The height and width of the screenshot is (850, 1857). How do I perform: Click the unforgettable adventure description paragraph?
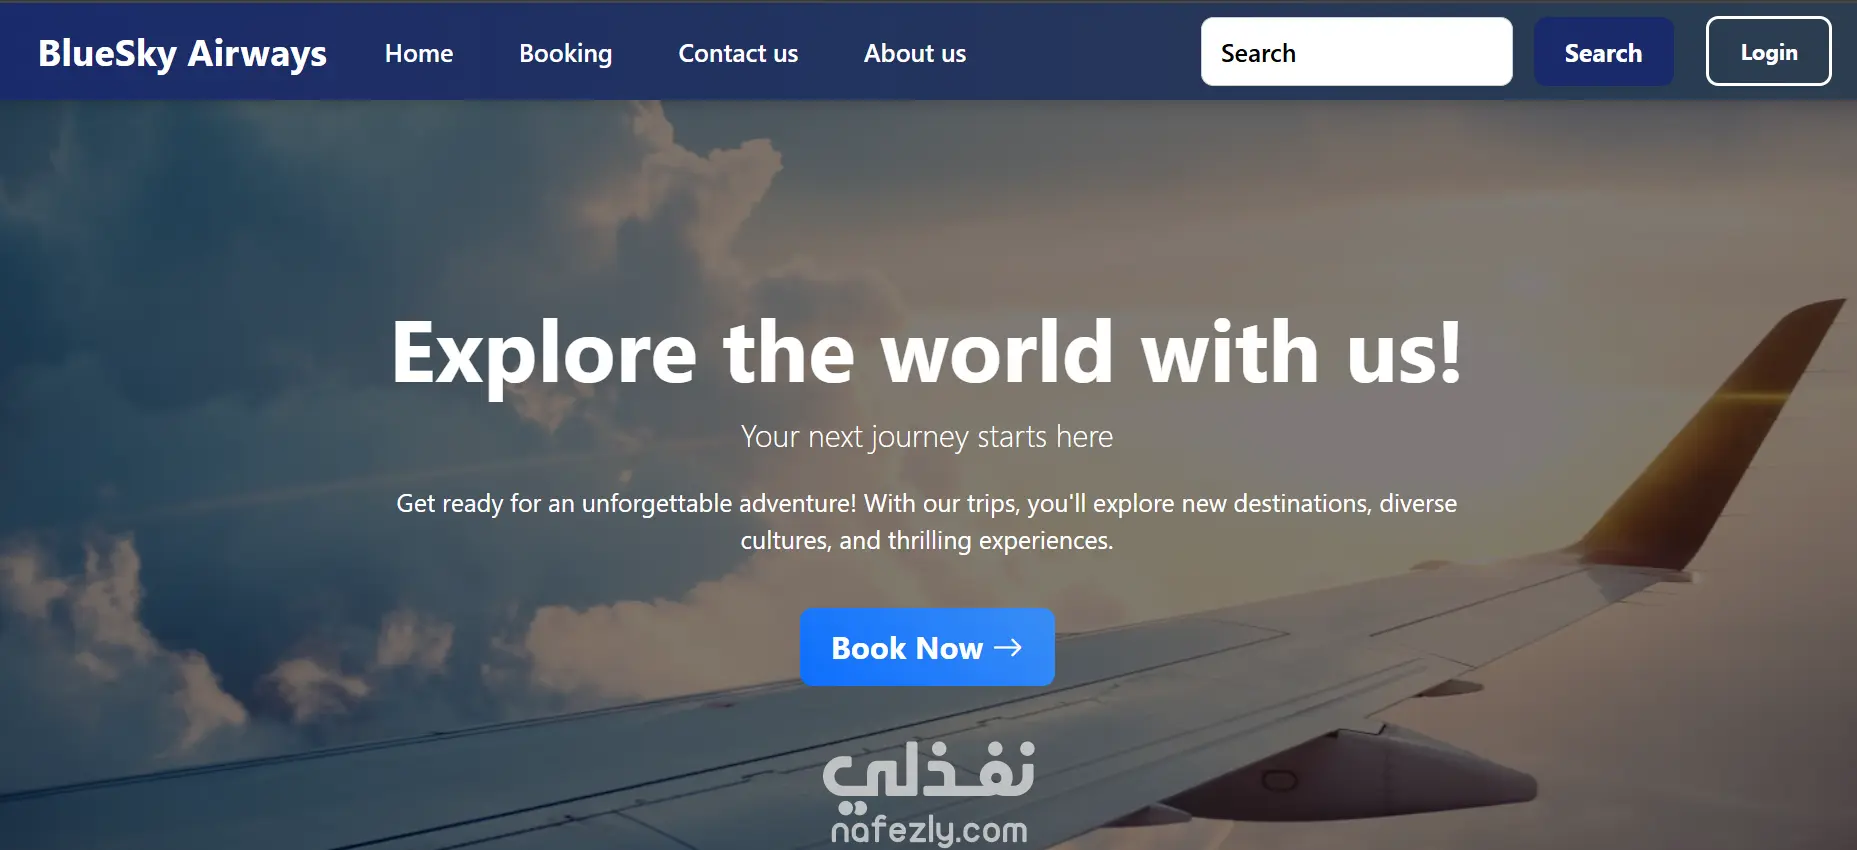927,521
